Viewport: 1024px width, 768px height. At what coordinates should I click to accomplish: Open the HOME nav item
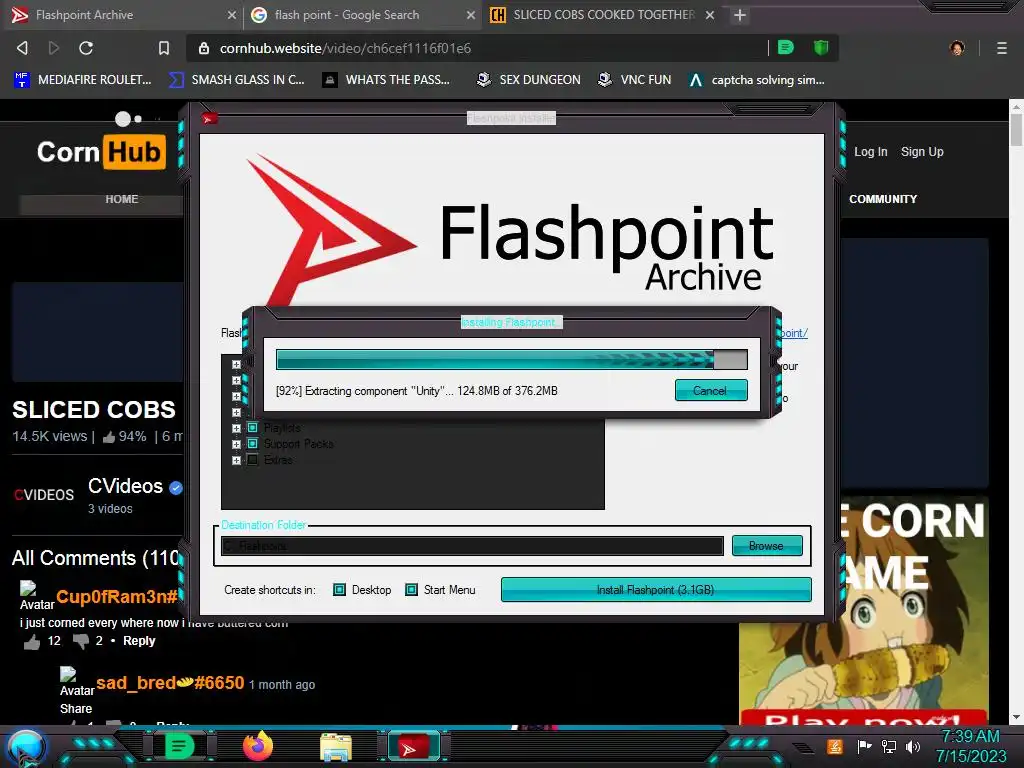pos(121,199)
